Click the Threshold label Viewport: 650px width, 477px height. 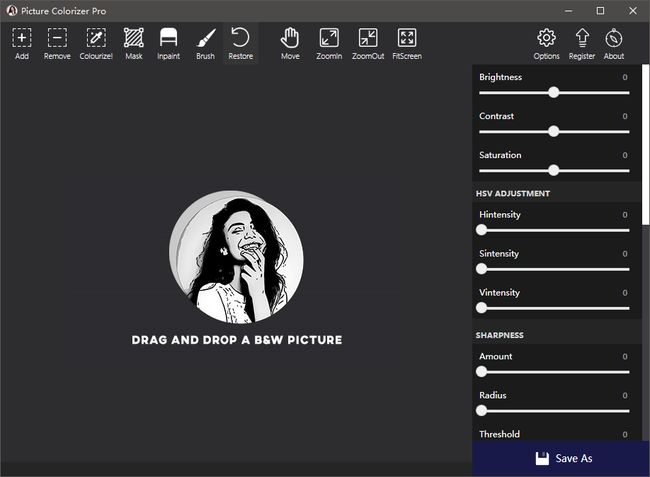click(499, 434)
